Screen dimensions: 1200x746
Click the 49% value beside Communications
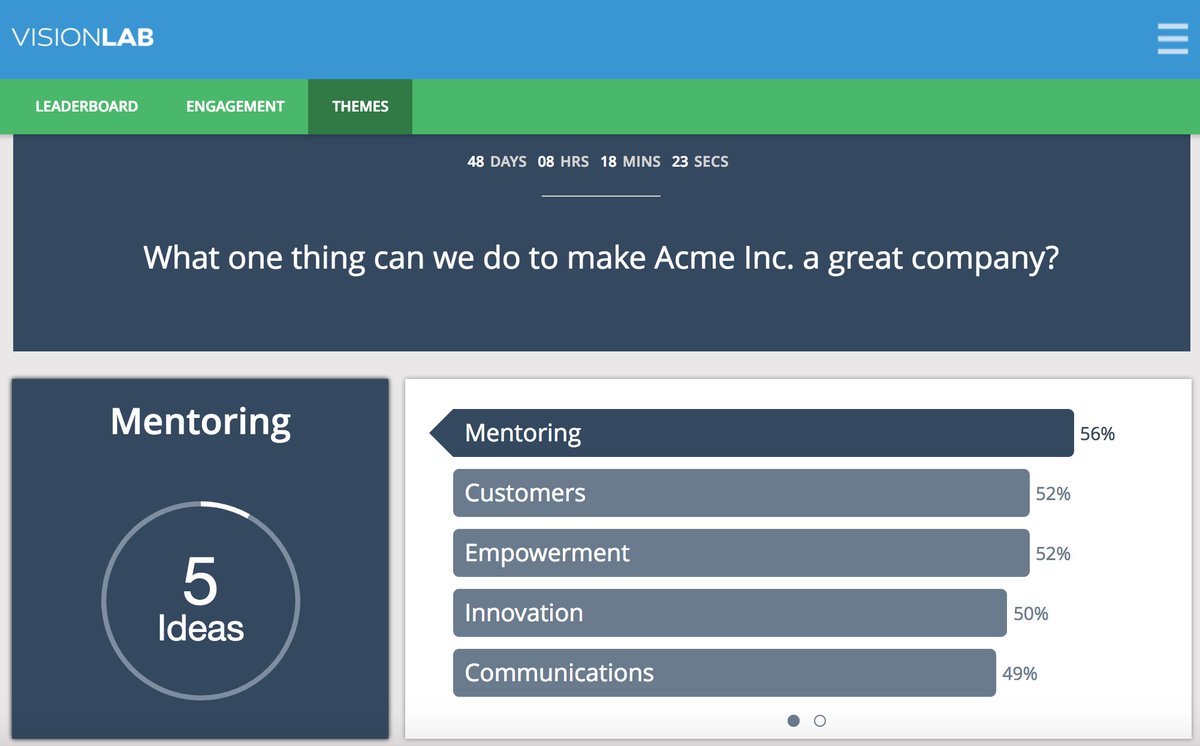click(1020, 674)
